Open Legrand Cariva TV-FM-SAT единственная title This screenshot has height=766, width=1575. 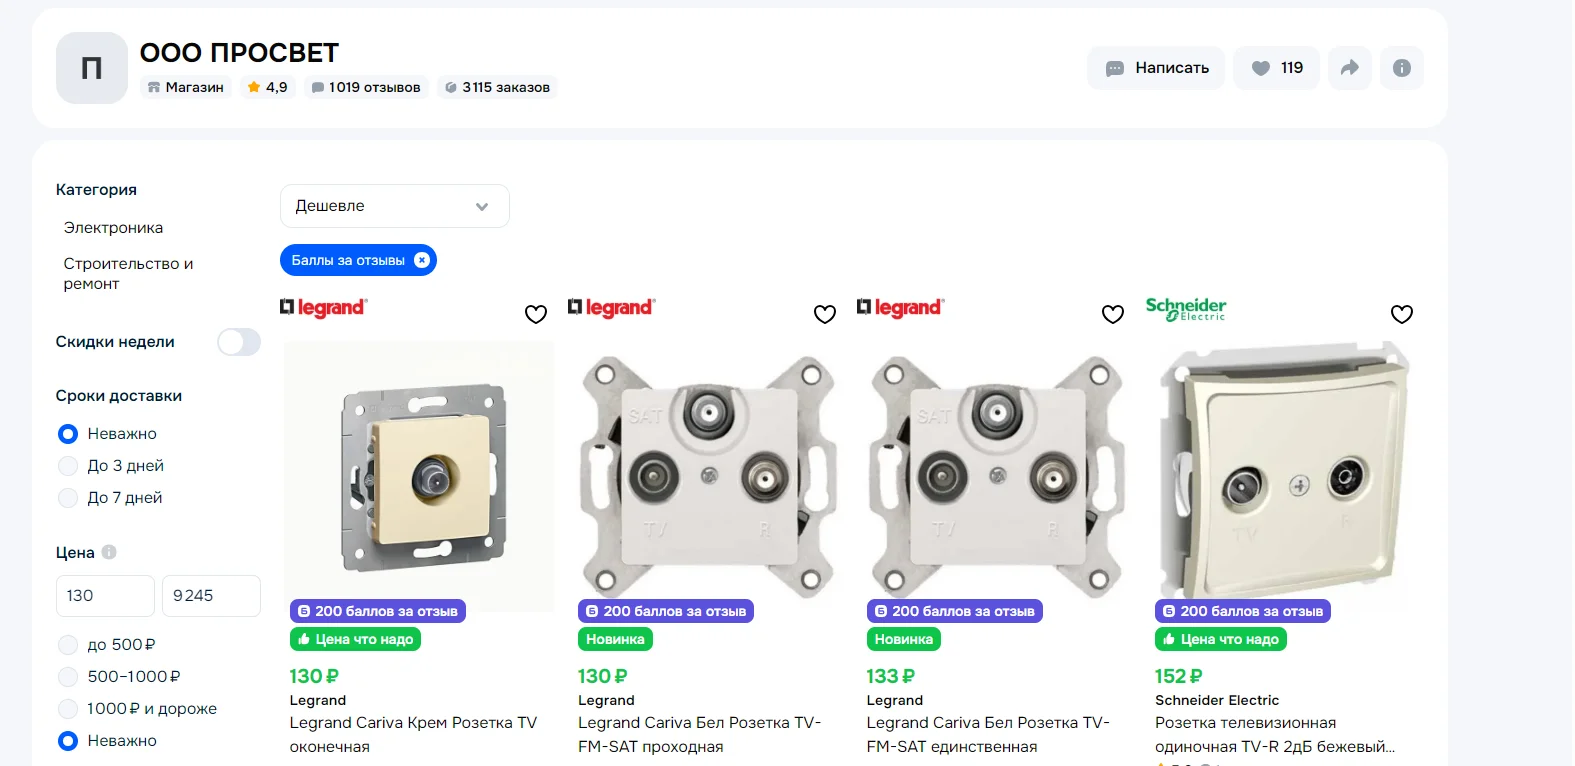(989, 735)
